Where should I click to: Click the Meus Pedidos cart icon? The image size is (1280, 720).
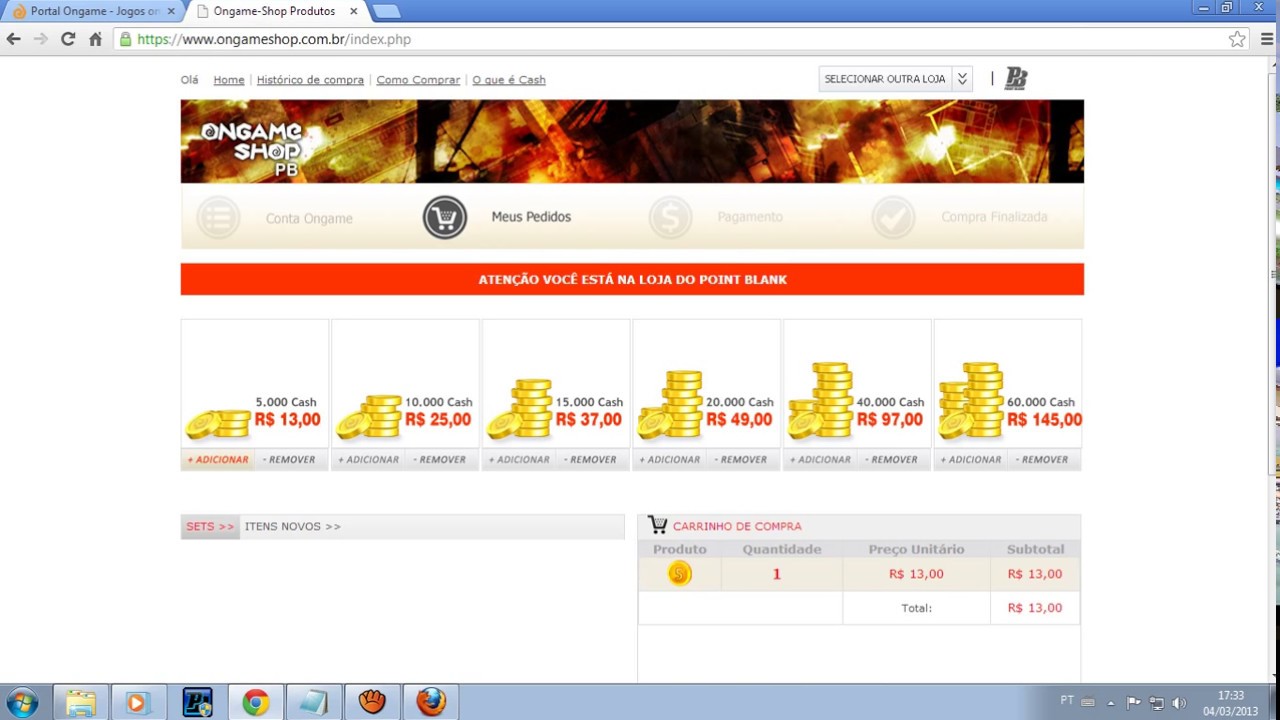pyautogui.click(x=445, y=217)
